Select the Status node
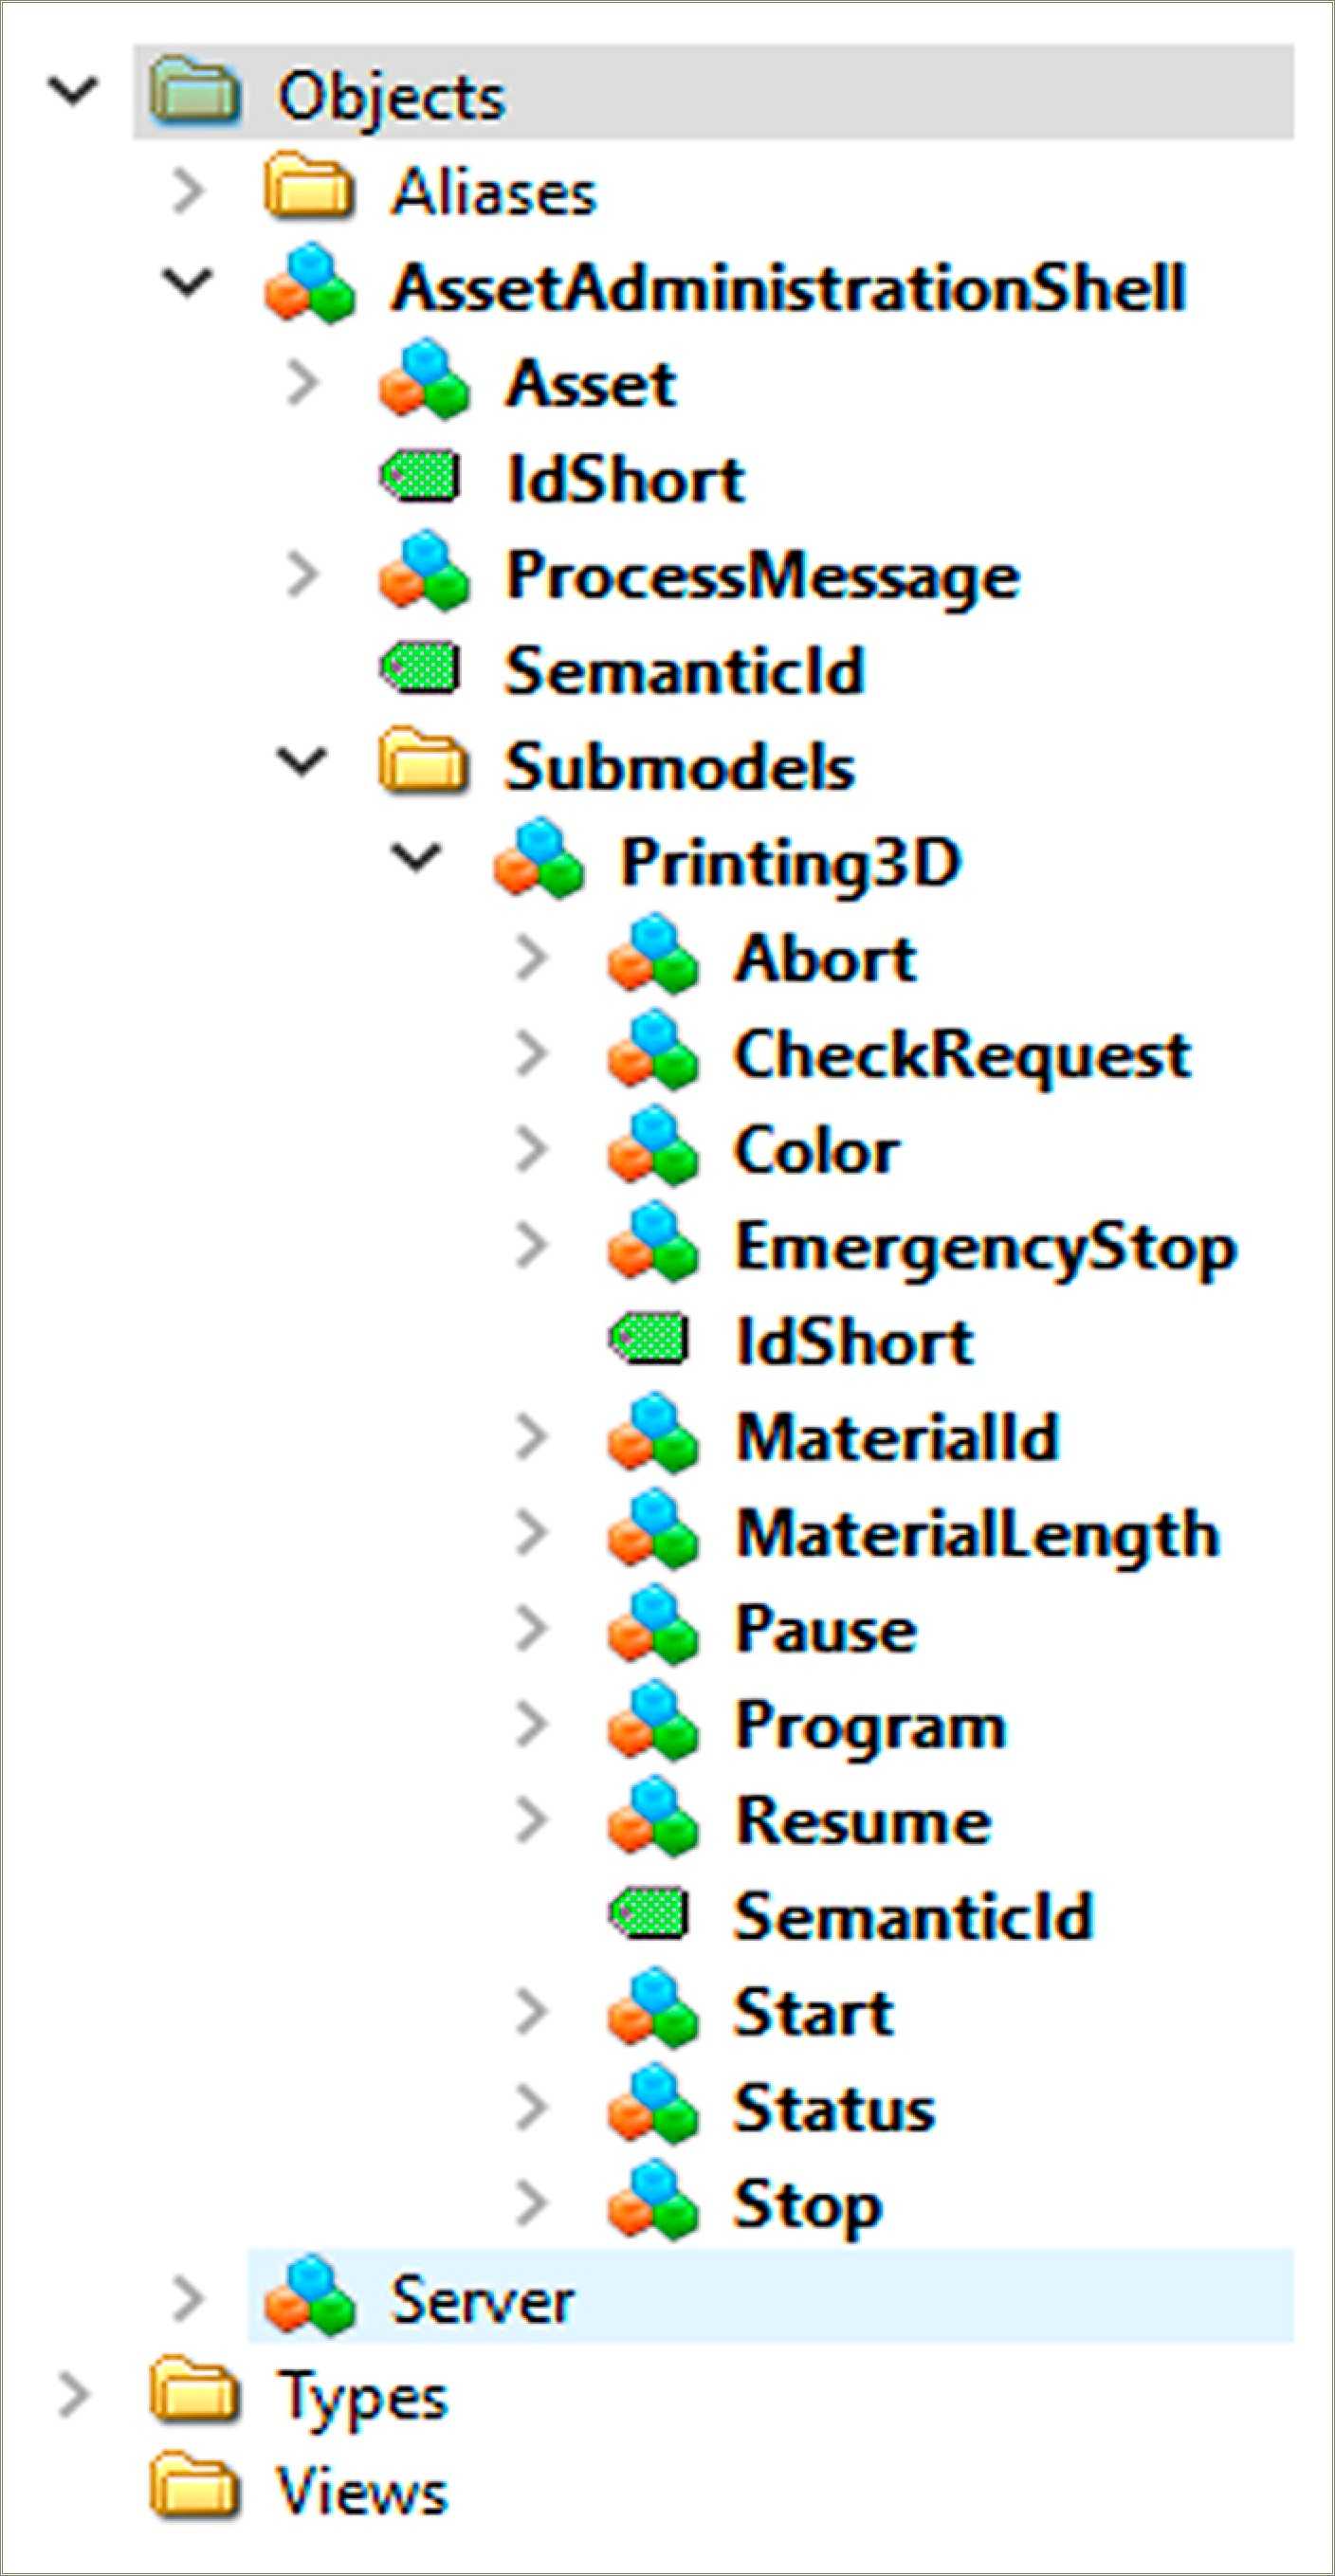 (x=832, y=2108)
